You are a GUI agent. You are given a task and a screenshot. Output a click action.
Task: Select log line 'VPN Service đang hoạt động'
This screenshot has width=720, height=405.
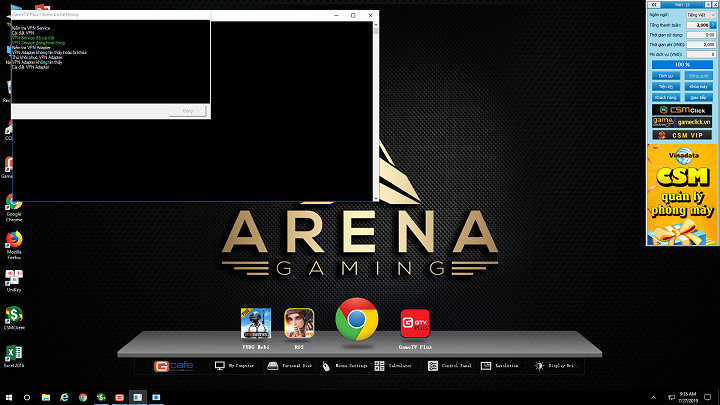[38, 43]
